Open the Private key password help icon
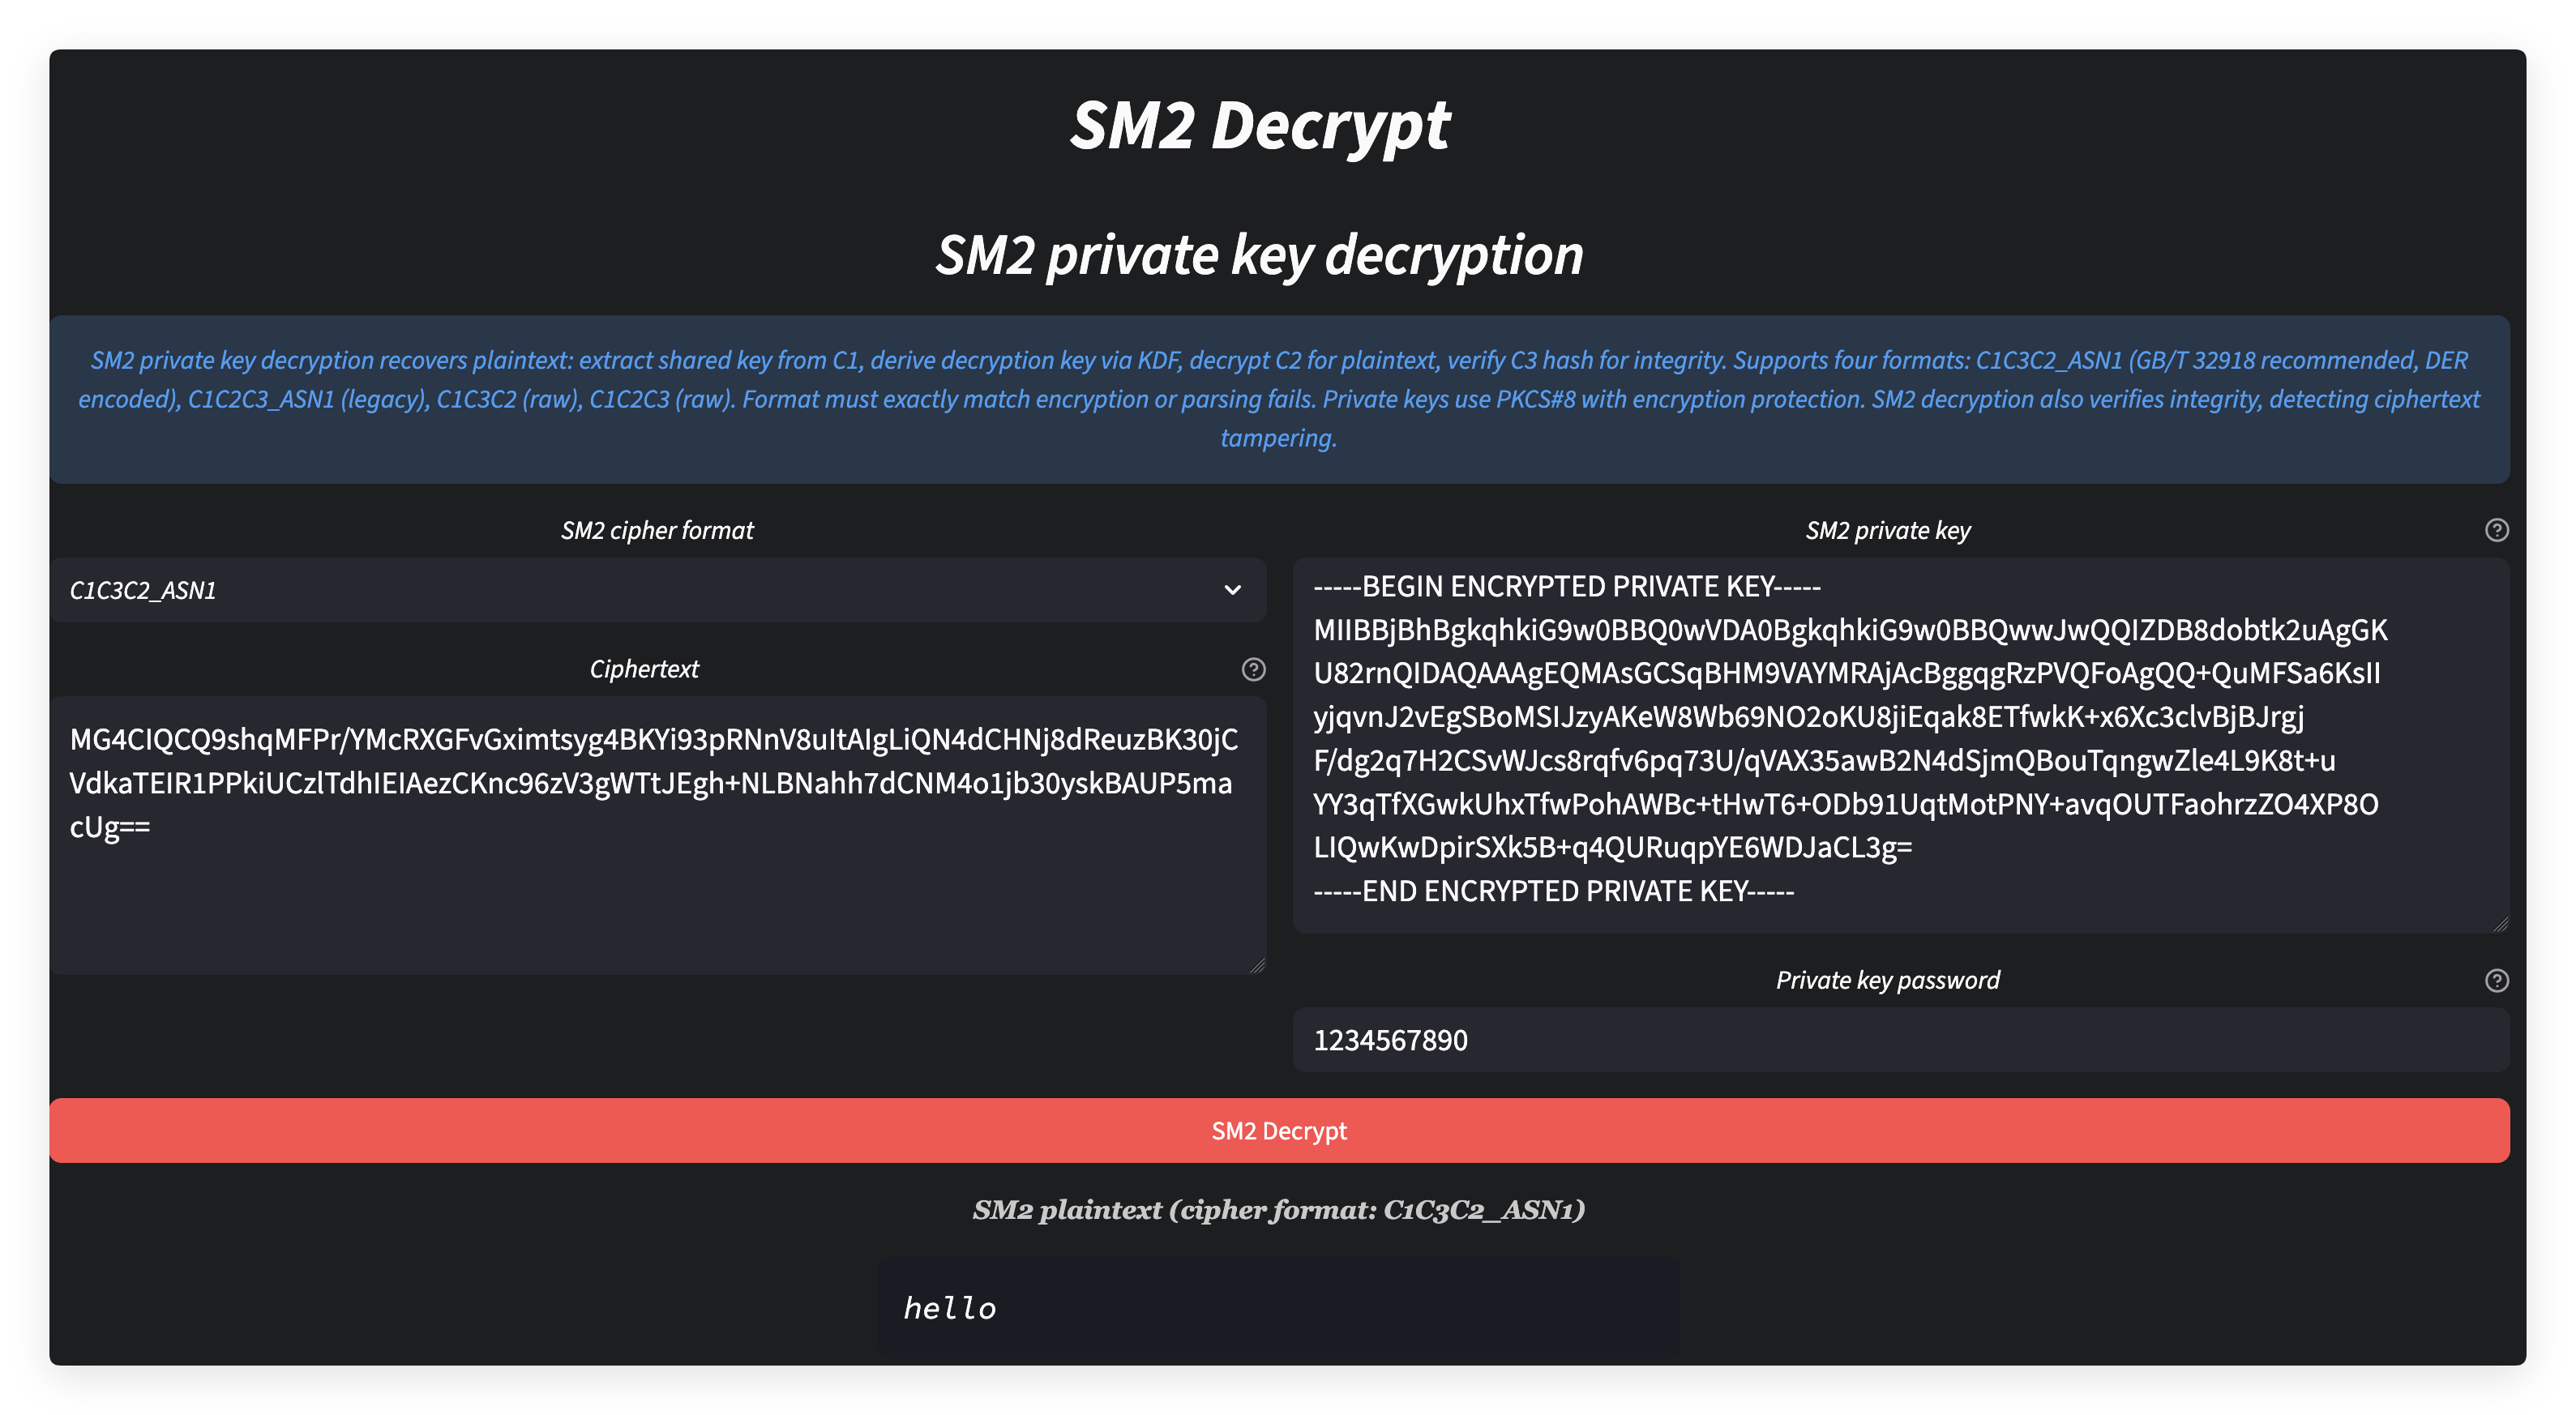 [2496, 980]
